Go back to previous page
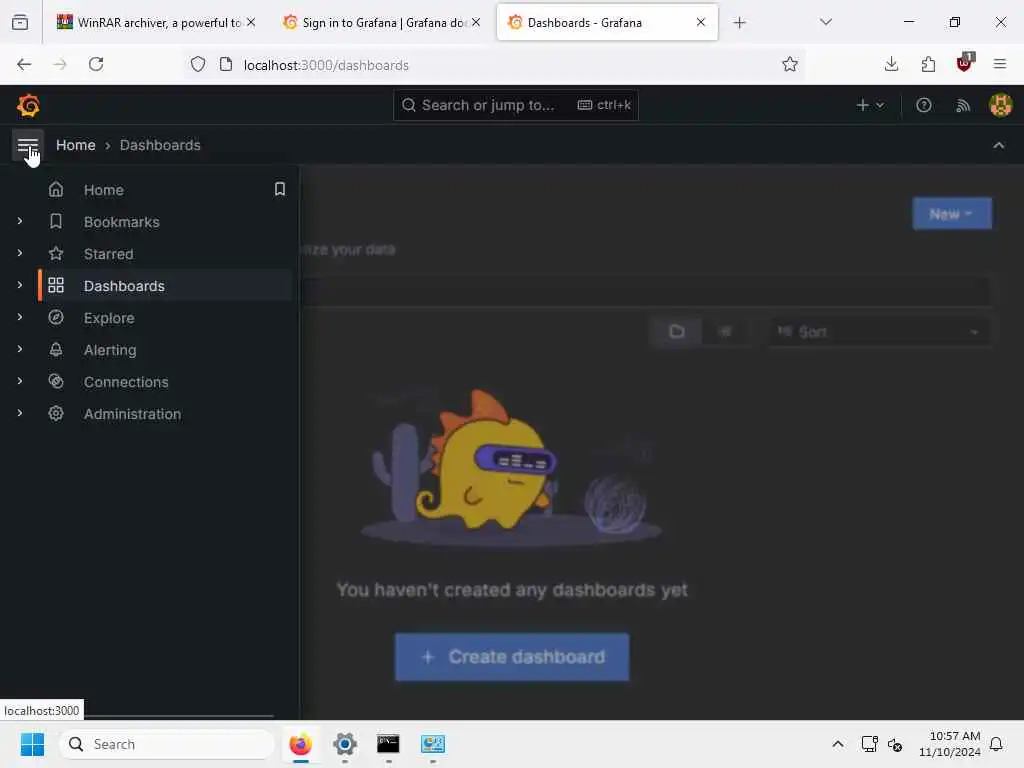Screen dimensions: 1024x768 (24, 64)
